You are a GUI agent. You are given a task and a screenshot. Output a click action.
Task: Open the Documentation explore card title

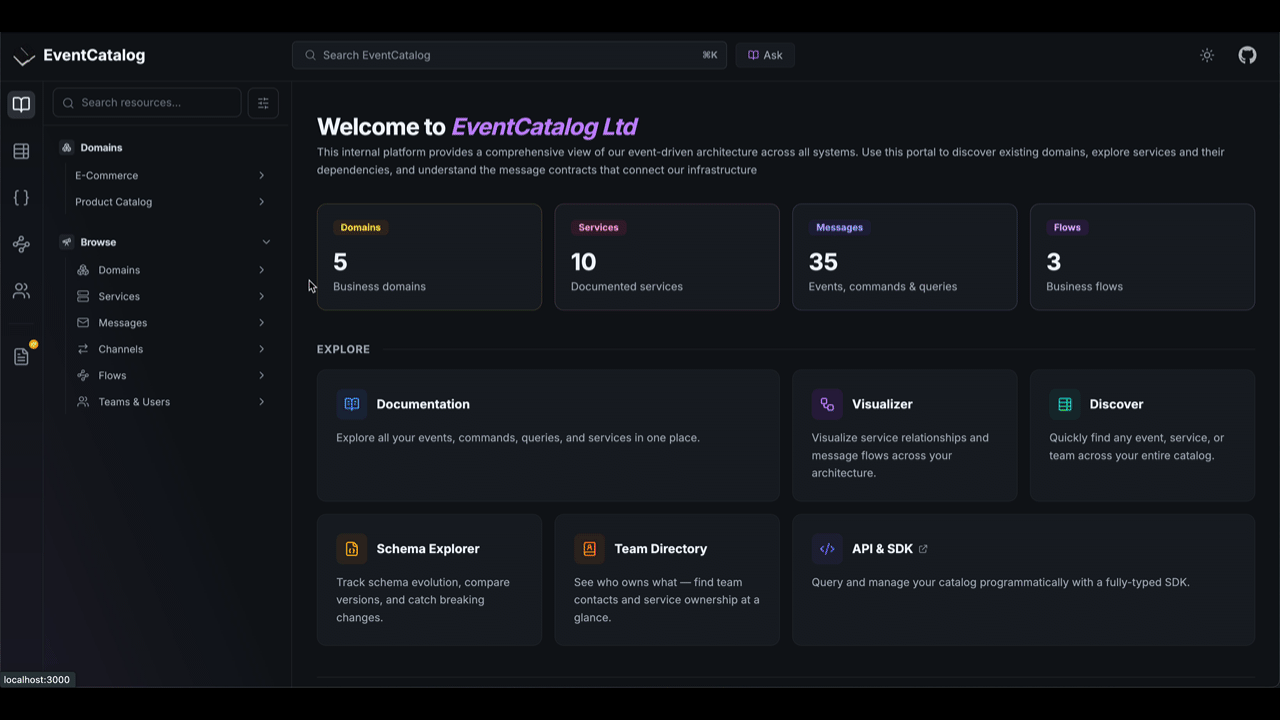point(423,404)
